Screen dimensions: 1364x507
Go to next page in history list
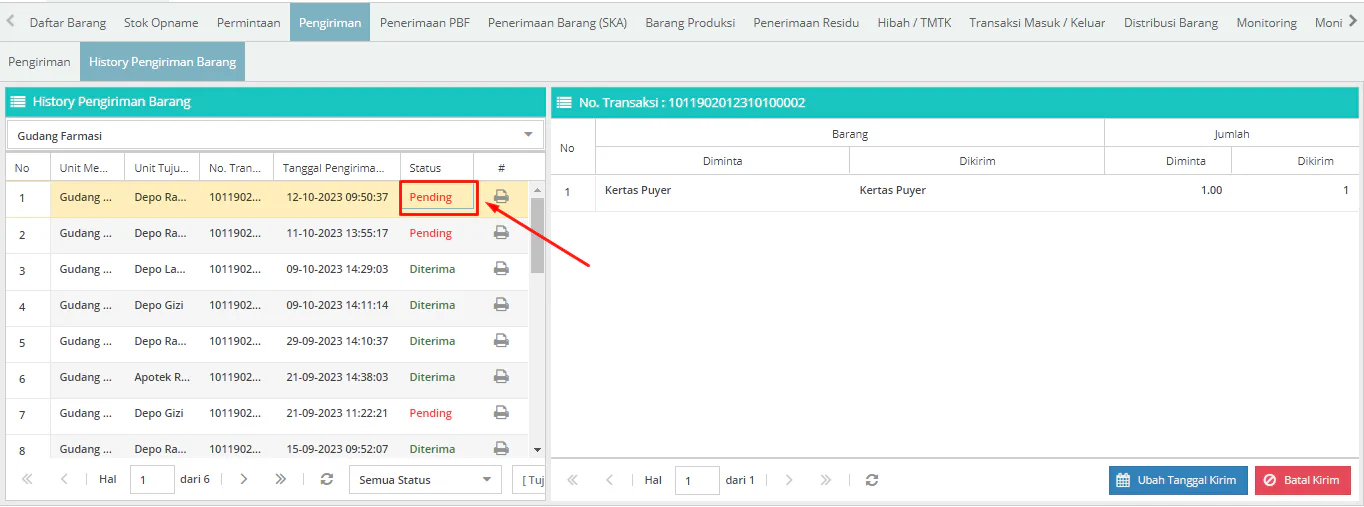[244, 480]
